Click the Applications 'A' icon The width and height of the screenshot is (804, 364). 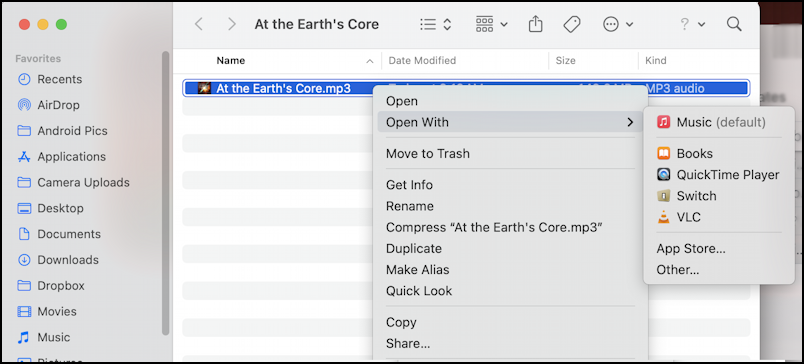(24, 156)
